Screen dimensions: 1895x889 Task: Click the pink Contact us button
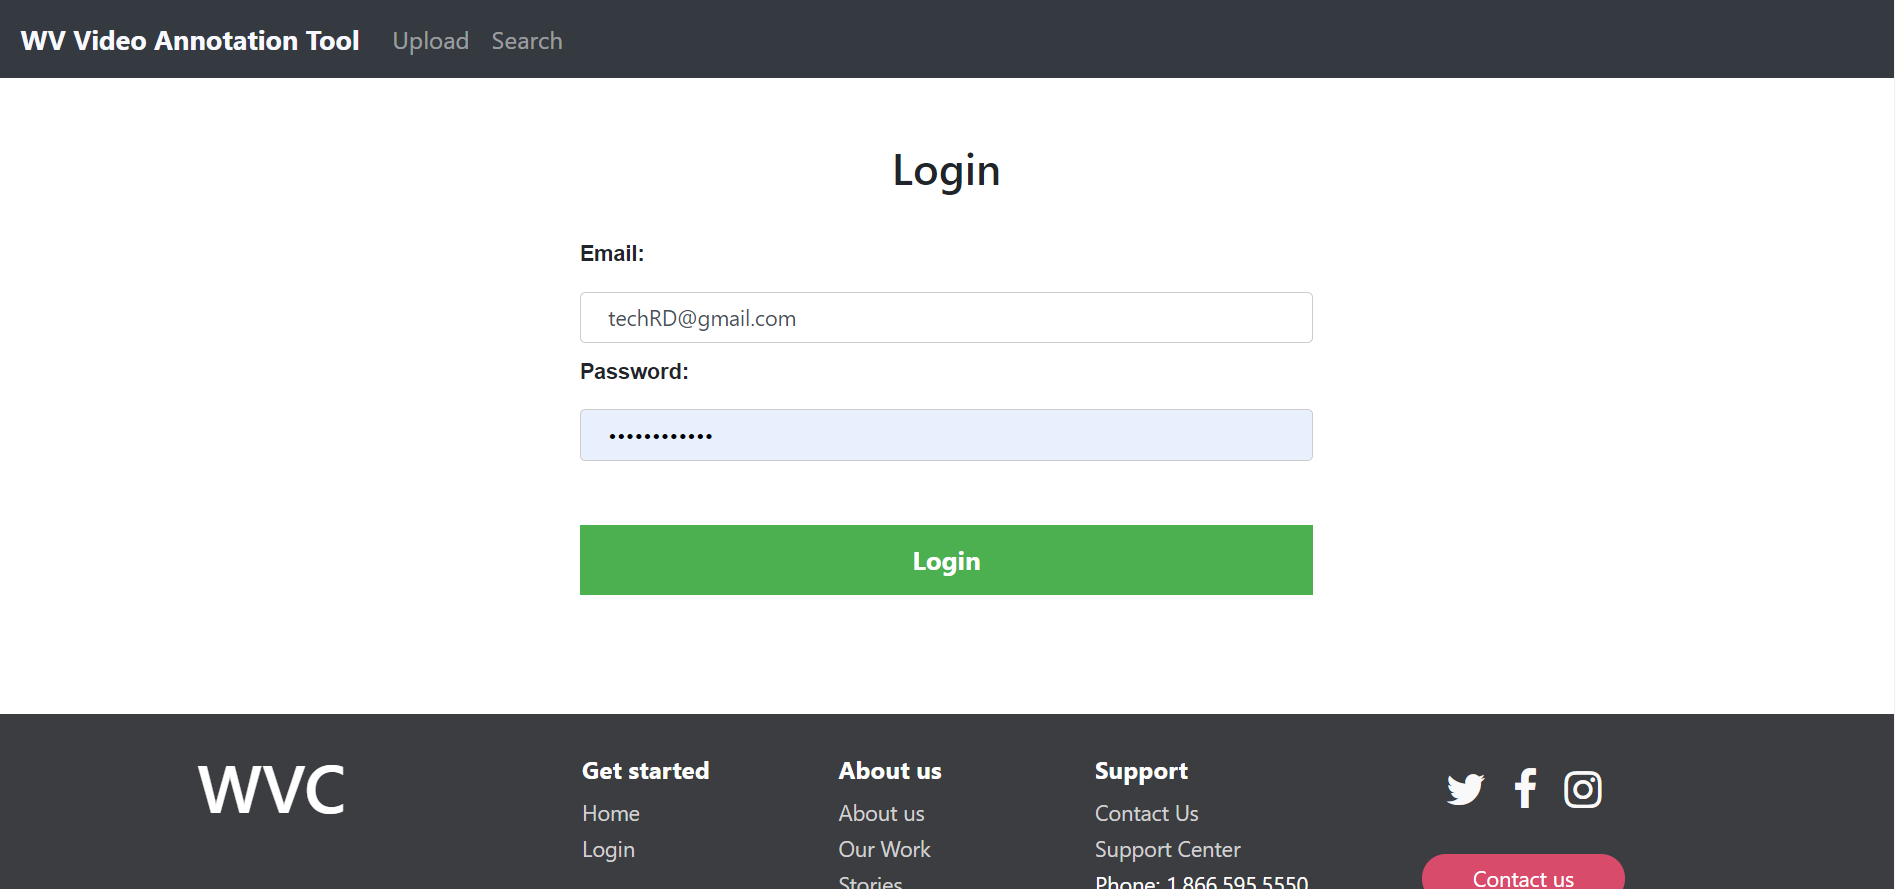point(1522,876)
